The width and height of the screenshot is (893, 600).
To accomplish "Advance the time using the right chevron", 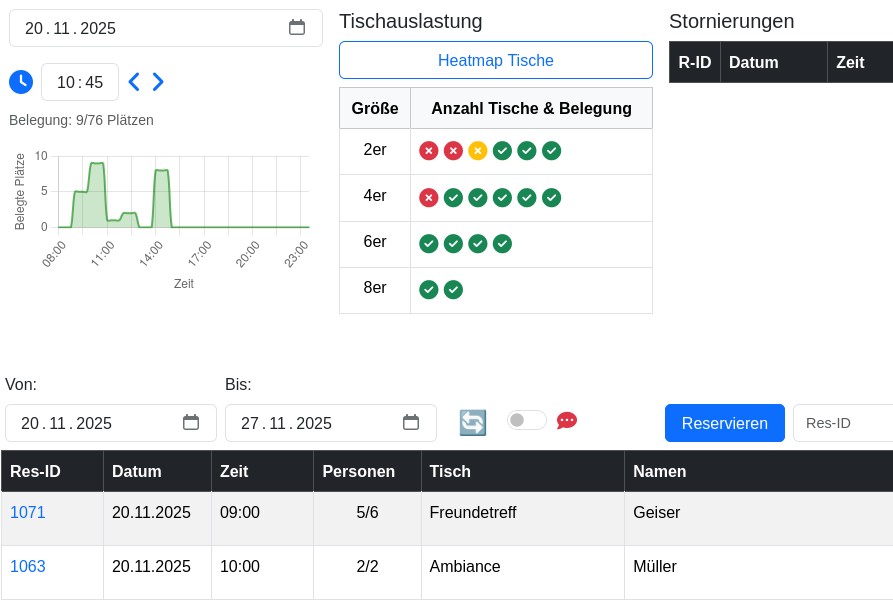I will tap(158, 82).
